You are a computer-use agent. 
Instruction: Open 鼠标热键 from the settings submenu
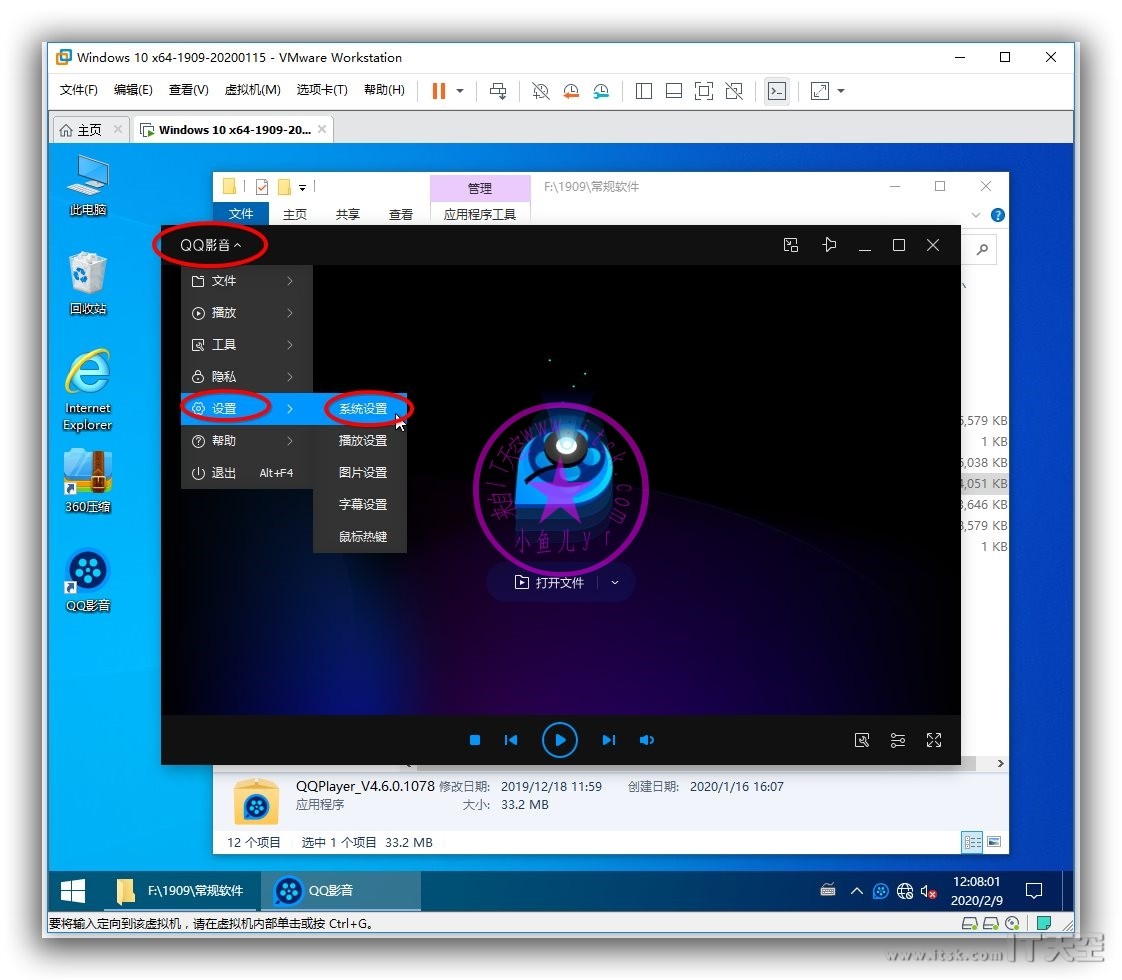click(361, 536)
